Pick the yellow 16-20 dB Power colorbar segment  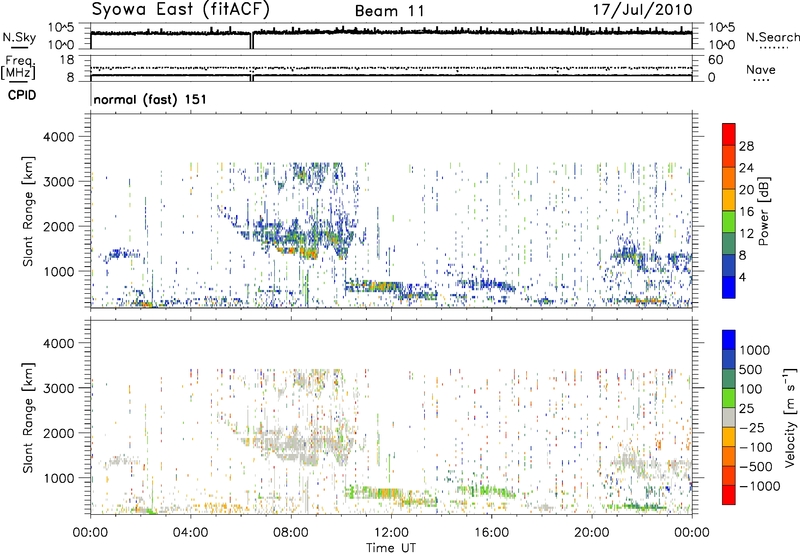point(729,199)
